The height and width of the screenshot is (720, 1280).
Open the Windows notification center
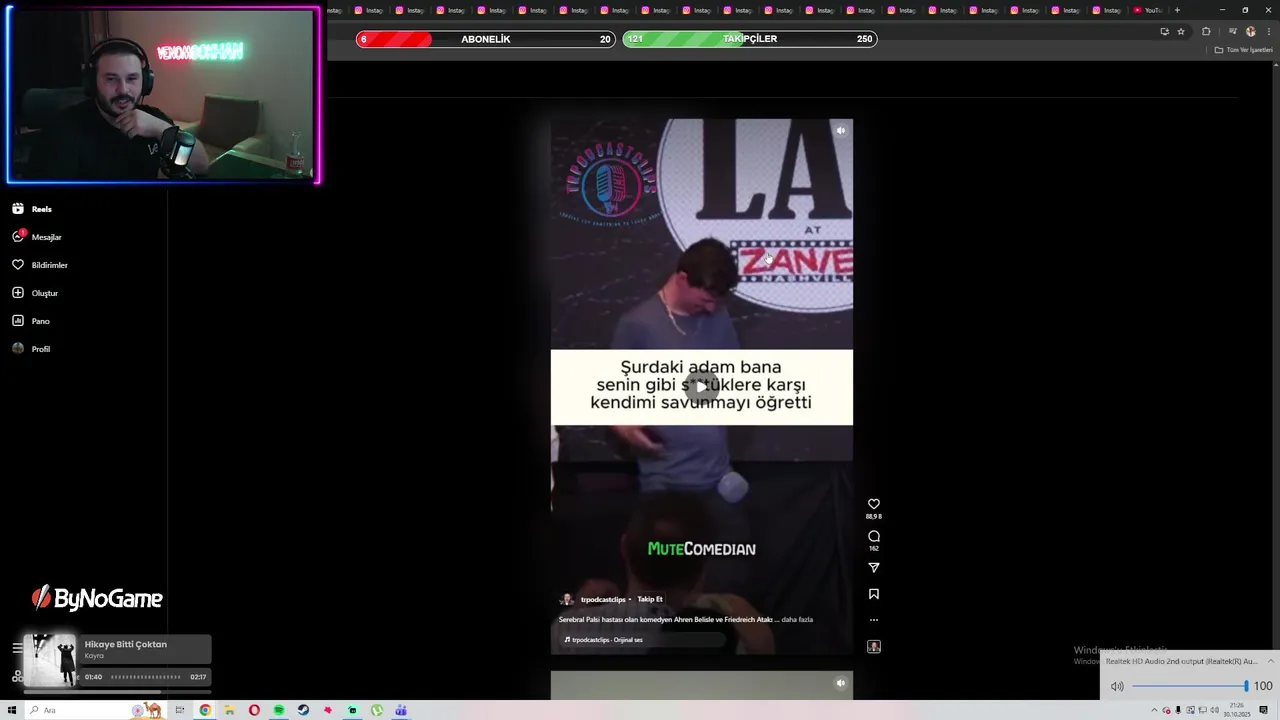pos(1264,710)
